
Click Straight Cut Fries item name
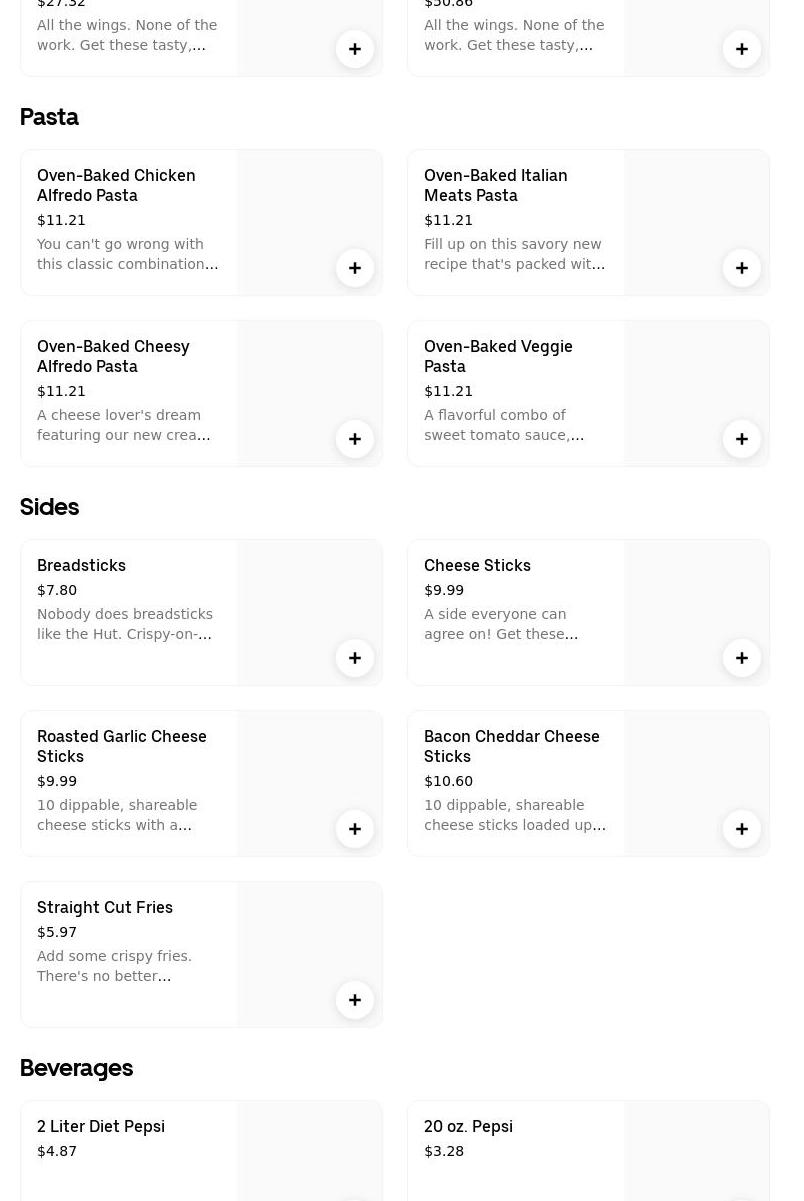coord(105,907)
